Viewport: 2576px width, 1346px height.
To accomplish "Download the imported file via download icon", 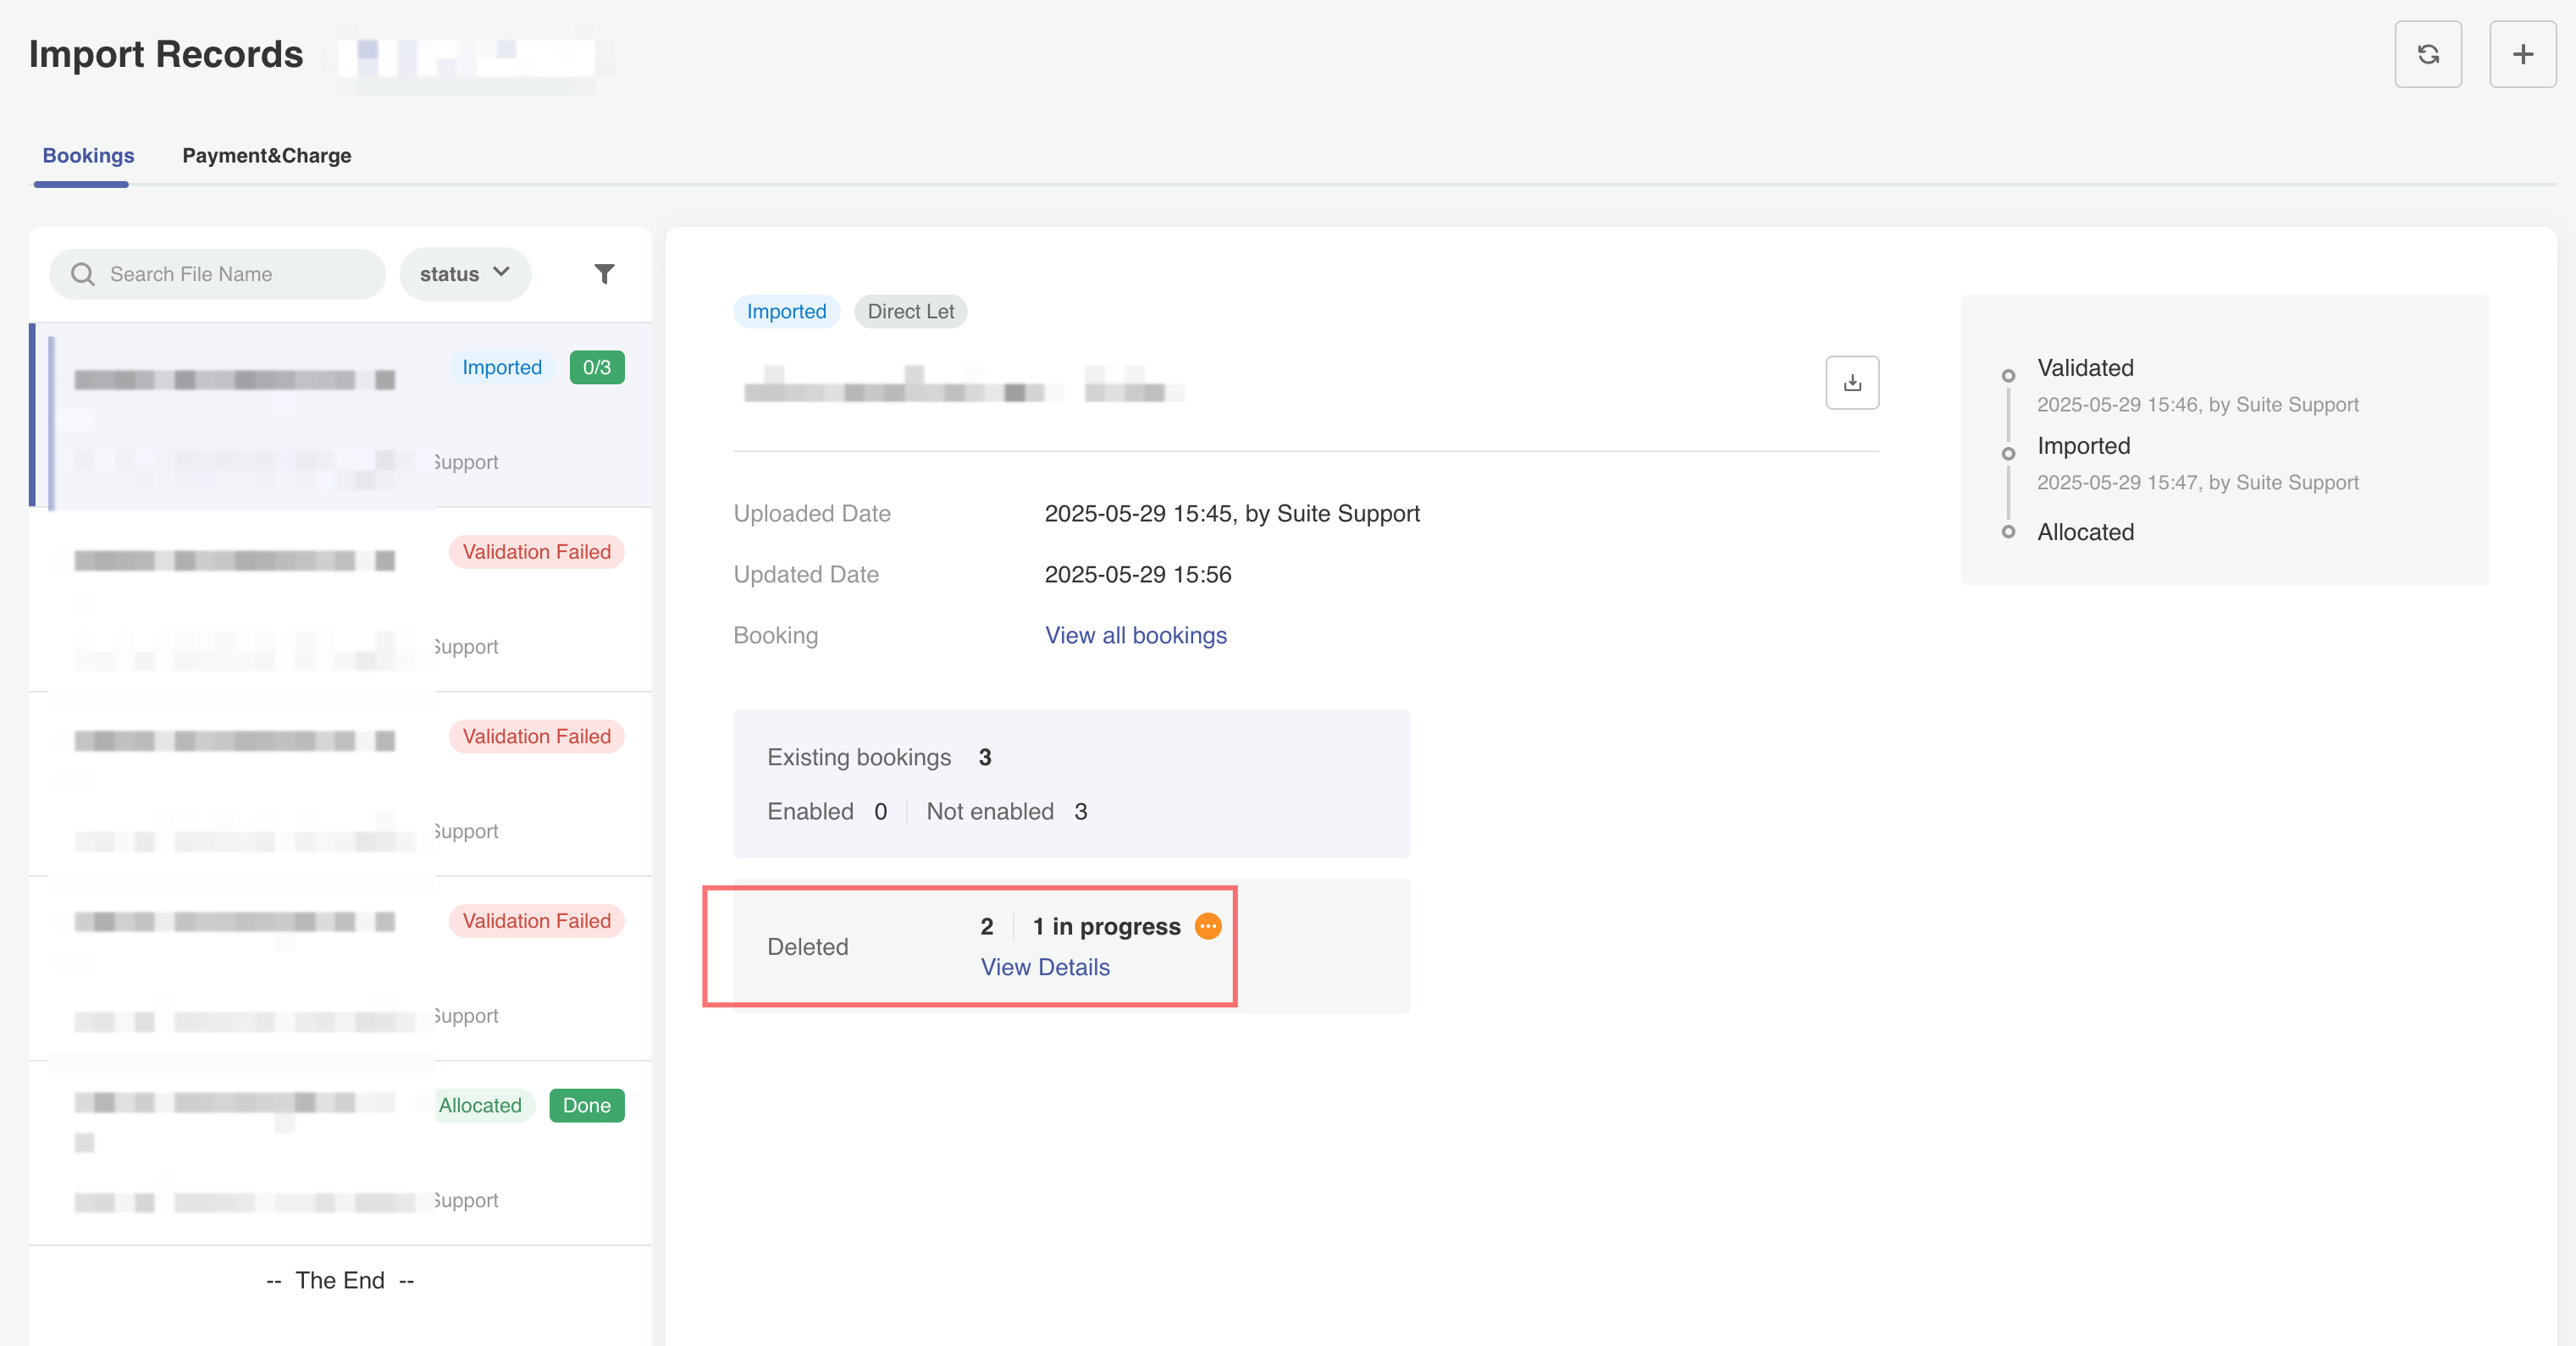I will pyautogui.click(x=1852, y=383).
